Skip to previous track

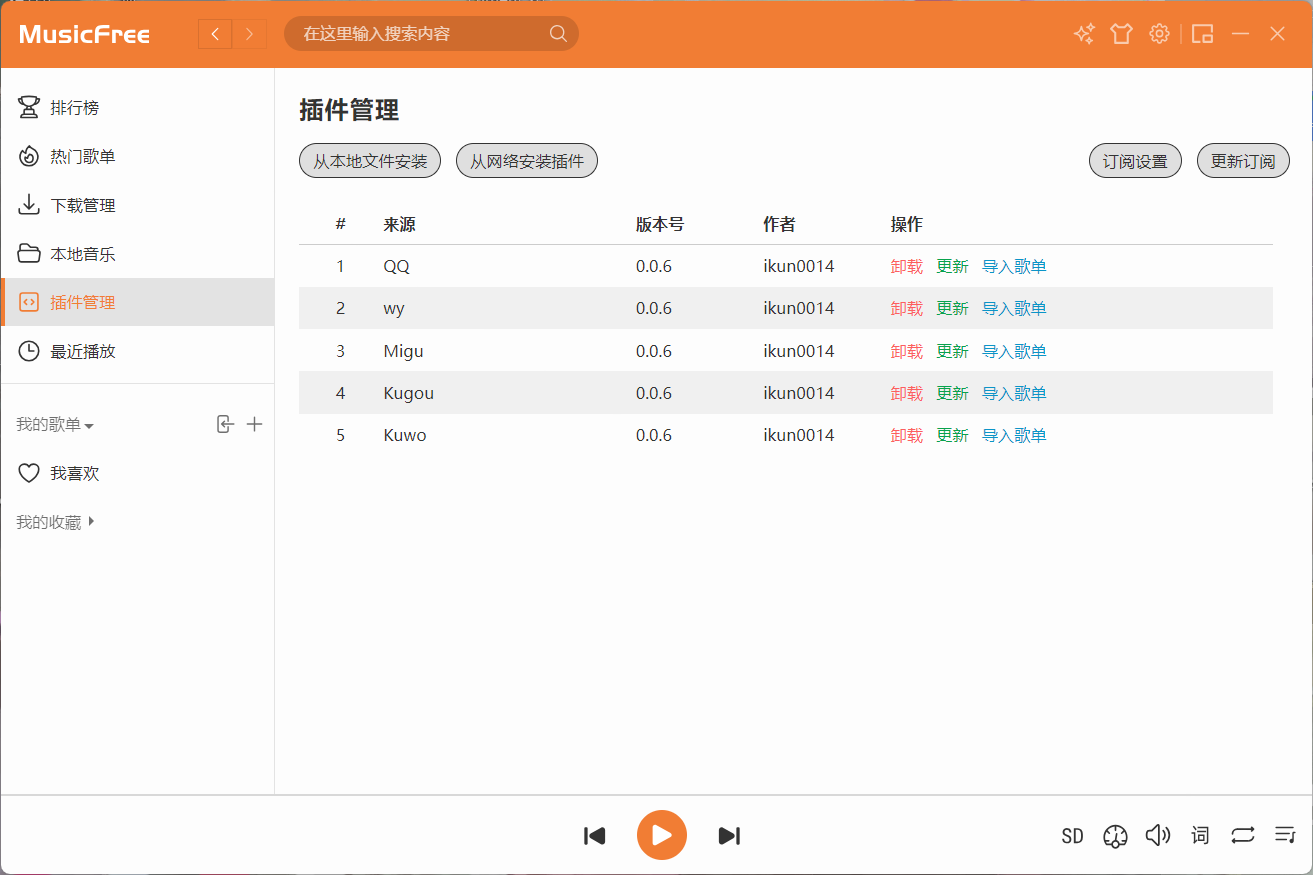pos(595,836)
